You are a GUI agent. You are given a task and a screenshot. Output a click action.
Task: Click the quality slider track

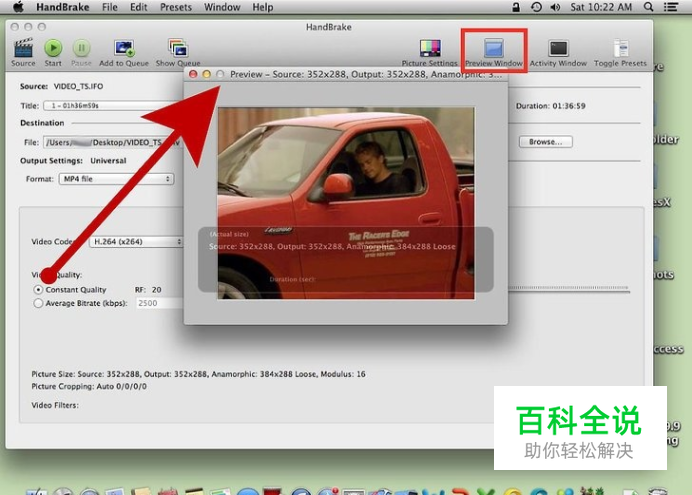pos(568,288)
